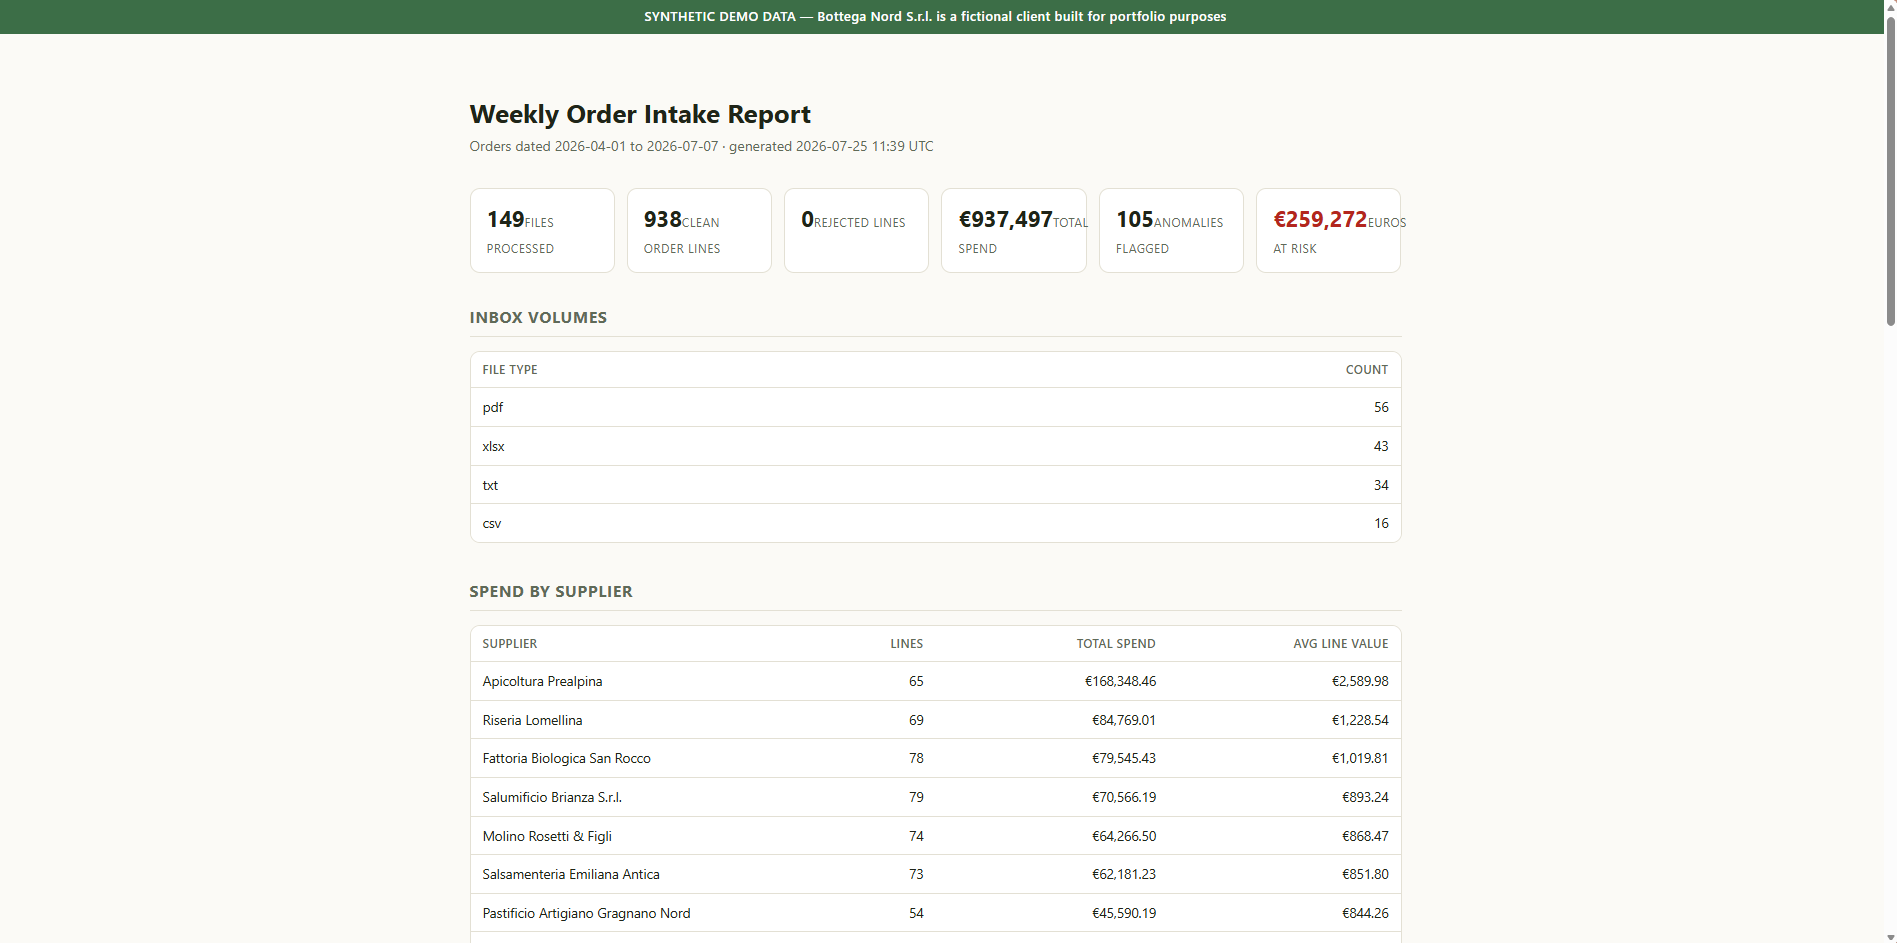The height and width of the screenshot is (943, 1897).
Task: Select supplier Apicoltura Prealpina
Action: pyautogui.click(x=542, y=681)
